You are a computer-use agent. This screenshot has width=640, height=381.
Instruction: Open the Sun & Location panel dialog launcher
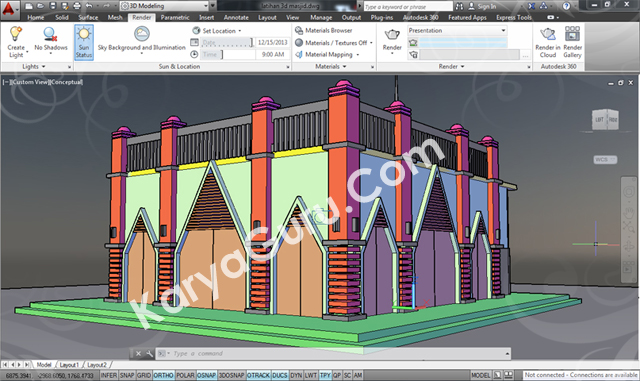point(288,67)
